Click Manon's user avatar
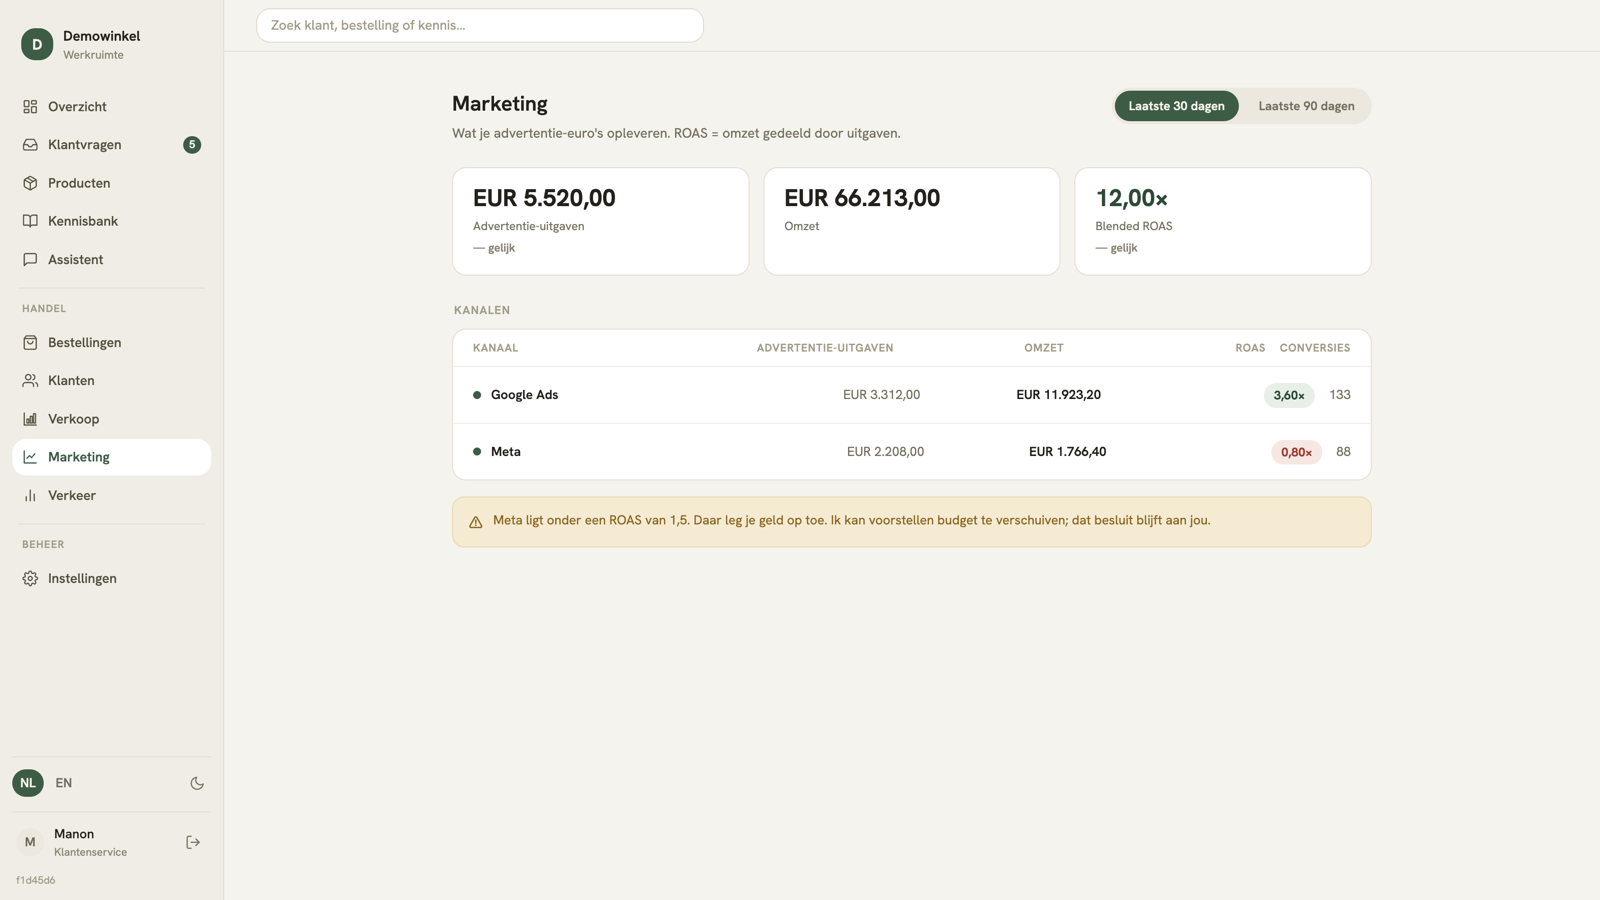1600x900 pixels. click(x=30, y=843)
